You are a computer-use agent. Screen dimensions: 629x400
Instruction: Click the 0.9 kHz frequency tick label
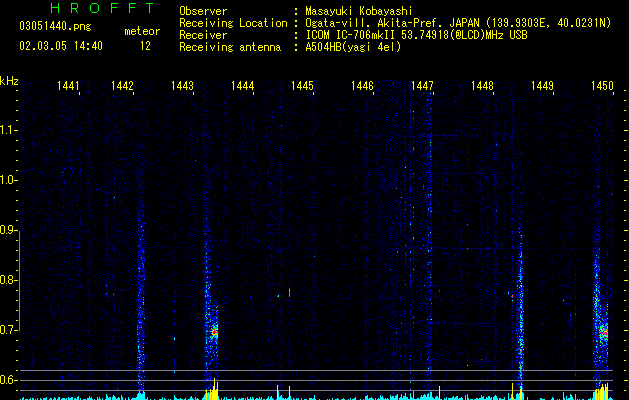click(x=8, y=230)
